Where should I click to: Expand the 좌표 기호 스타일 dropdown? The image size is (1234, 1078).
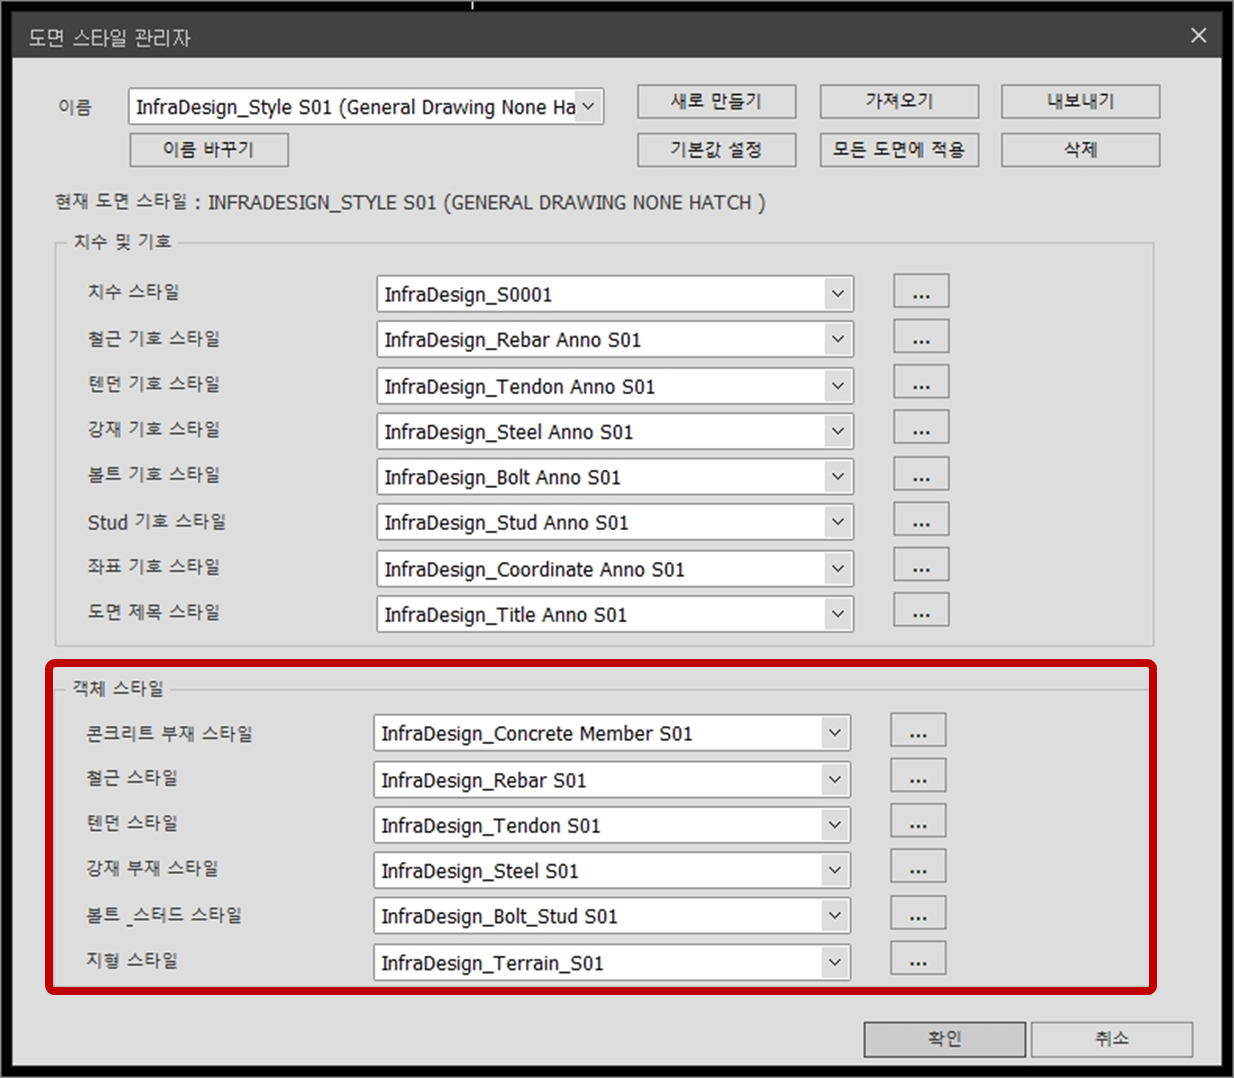pyautogui.click(x=837, y=568)
